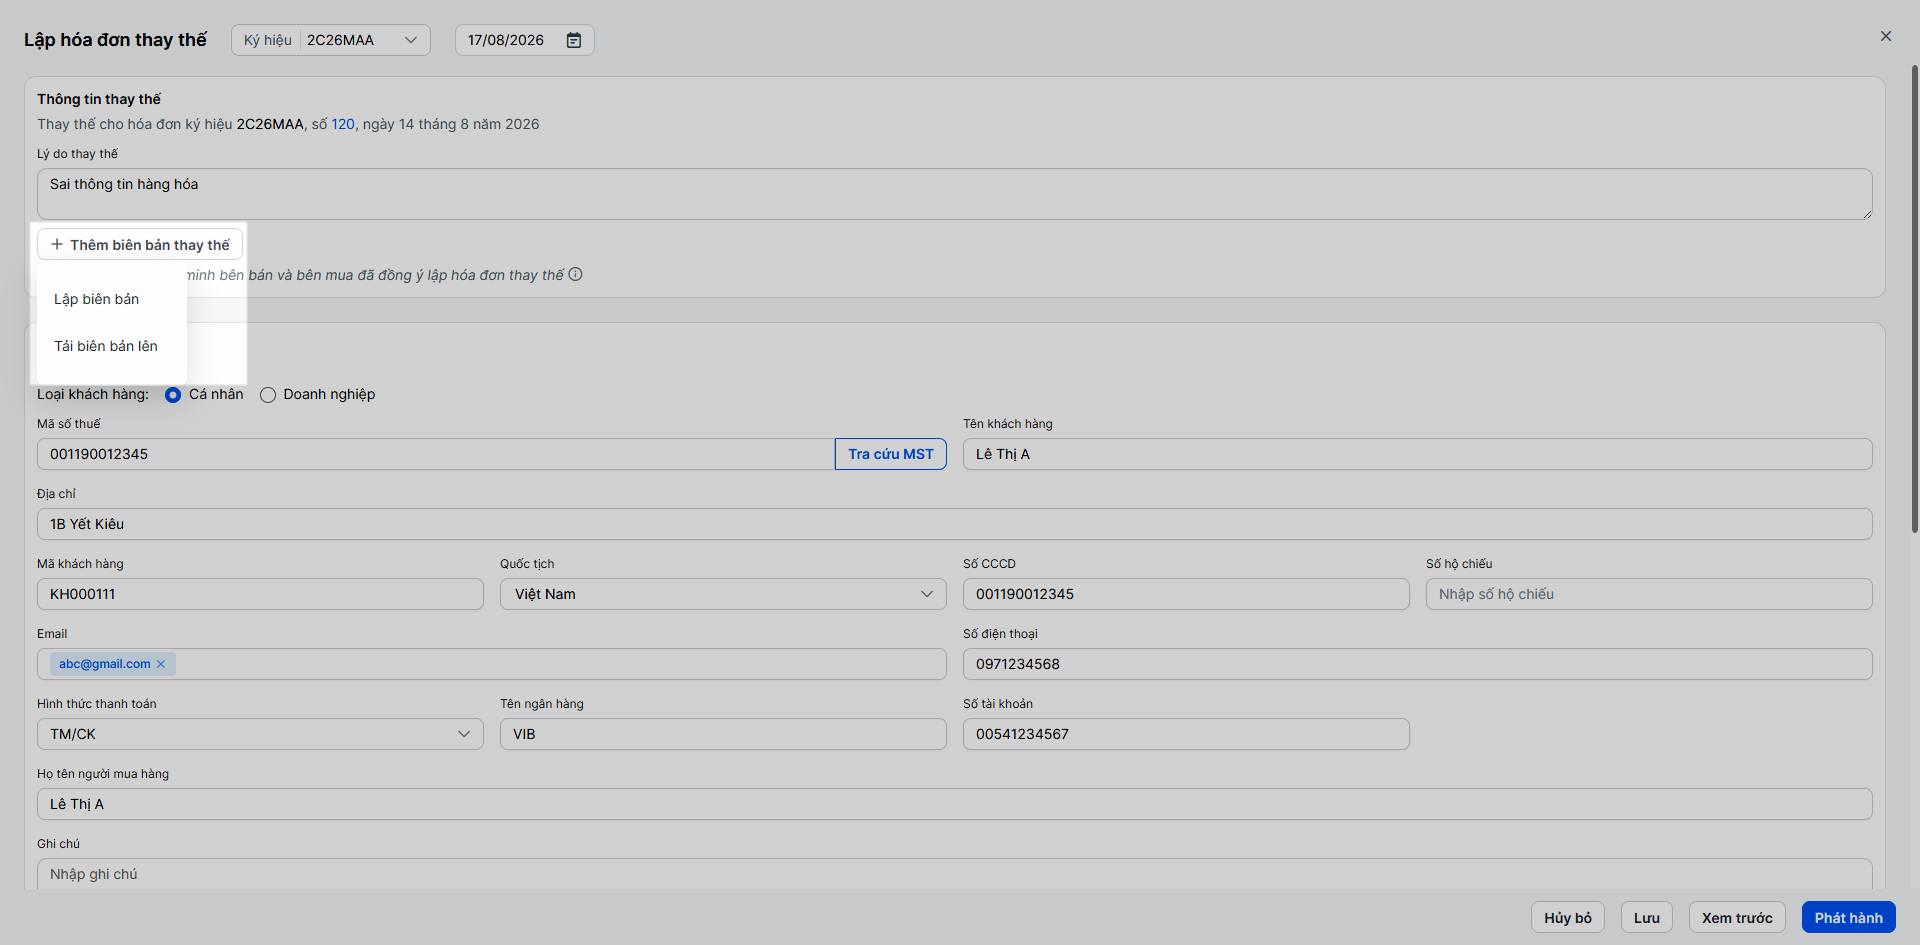Click the Hủy bỏ button
This screenshot has height=945, width=1920.
tap(1568, 918)
